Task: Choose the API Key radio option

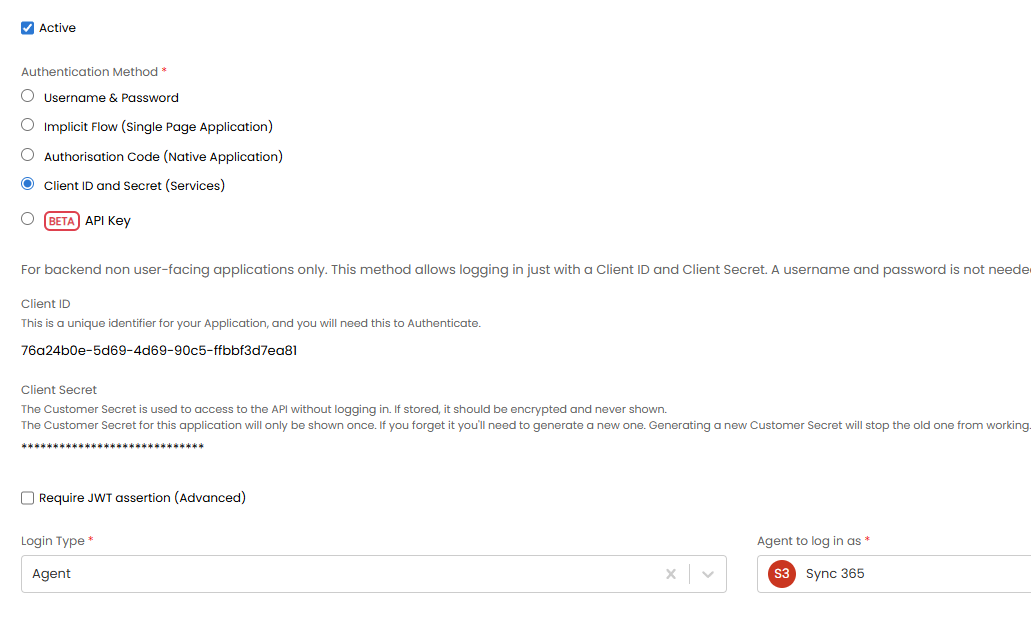Action: tap(28, 219)
